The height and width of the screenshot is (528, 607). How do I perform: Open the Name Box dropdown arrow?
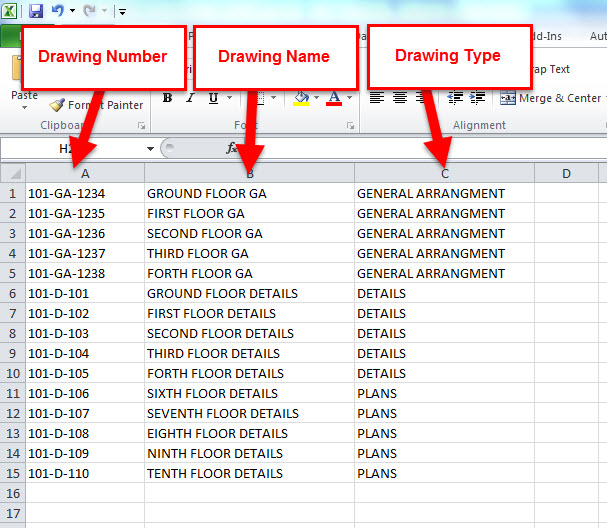click(150, 149)
